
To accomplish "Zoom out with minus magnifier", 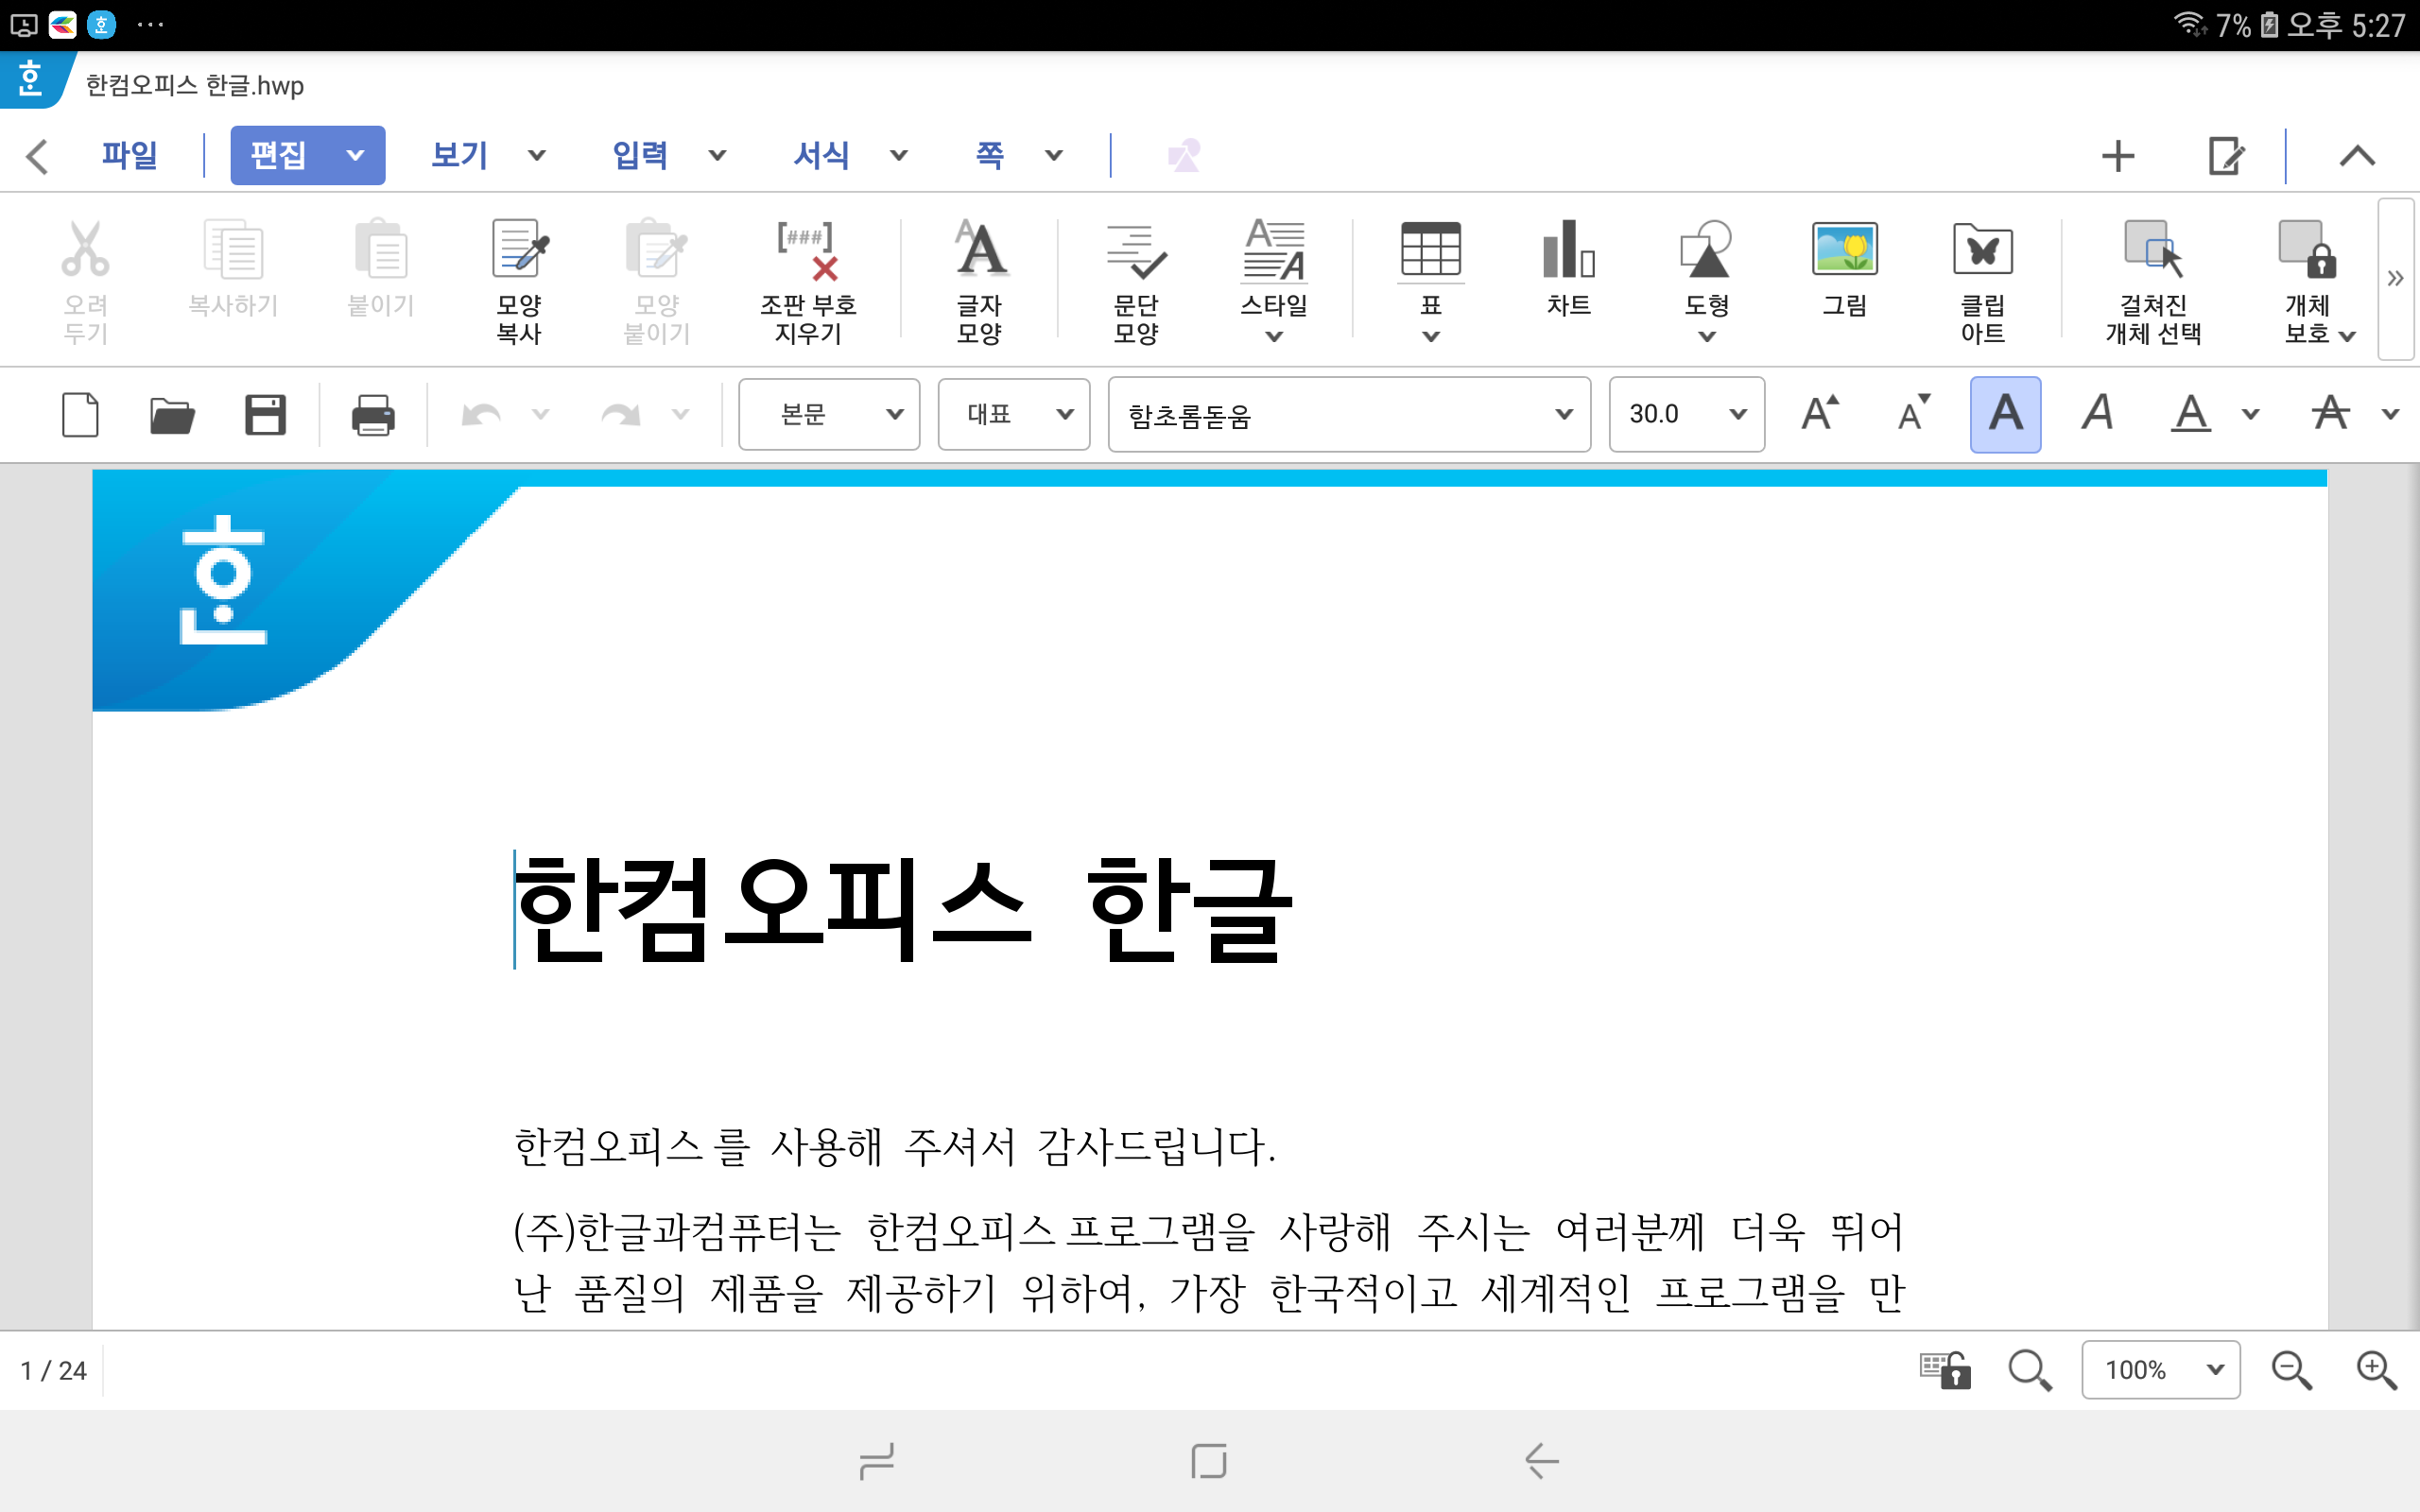I will [2291, 1370].
